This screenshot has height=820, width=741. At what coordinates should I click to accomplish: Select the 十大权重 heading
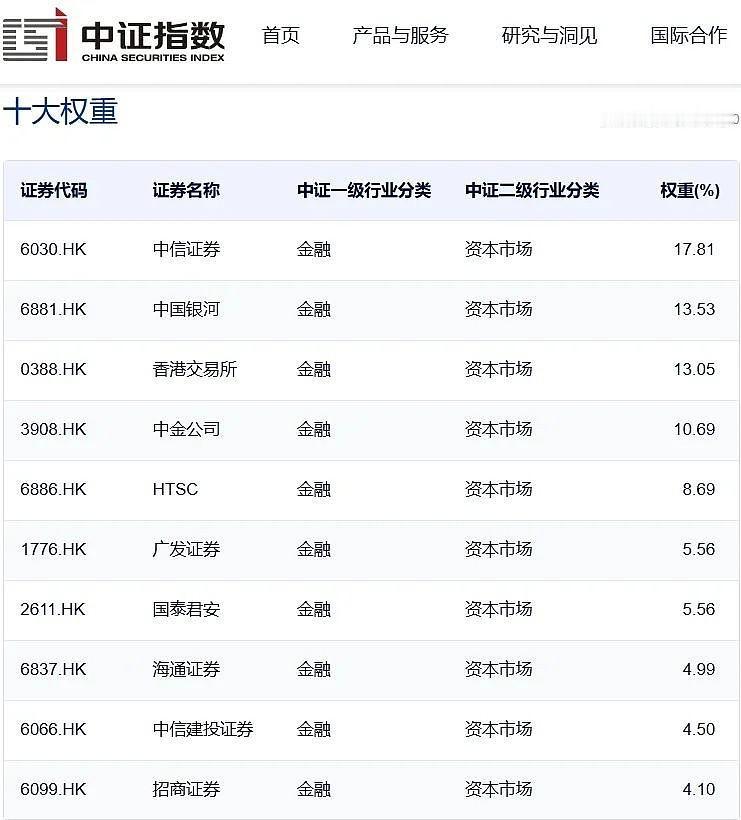60,111
